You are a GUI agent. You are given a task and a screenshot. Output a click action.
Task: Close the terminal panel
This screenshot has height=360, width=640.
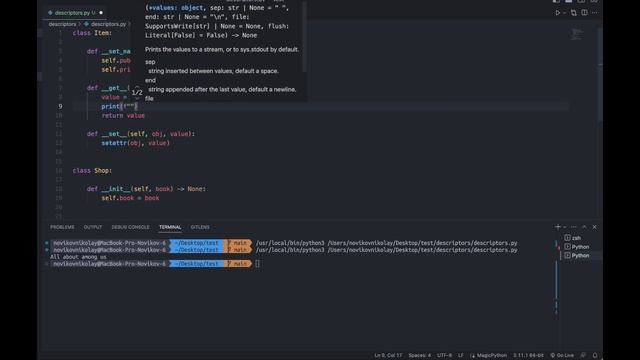tap(594, 227)
